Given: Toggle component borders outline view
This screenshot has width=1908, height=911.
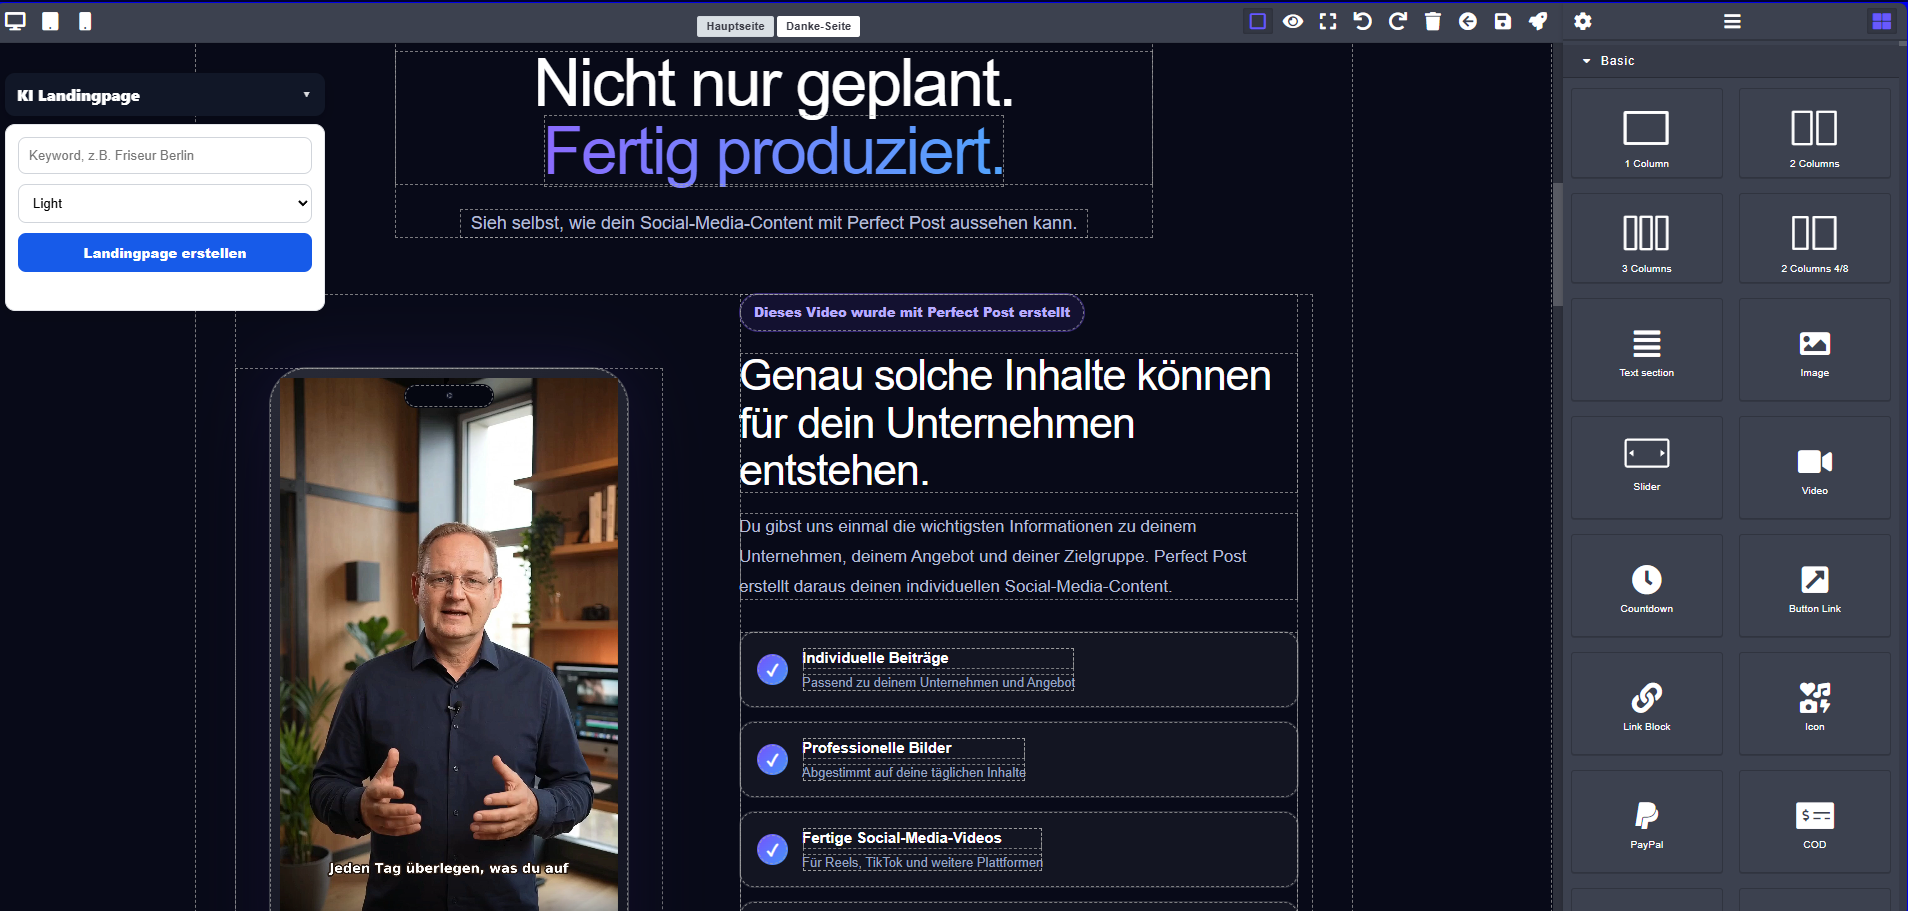Looking at the screenshot, I should click(x=1258, y=21).
